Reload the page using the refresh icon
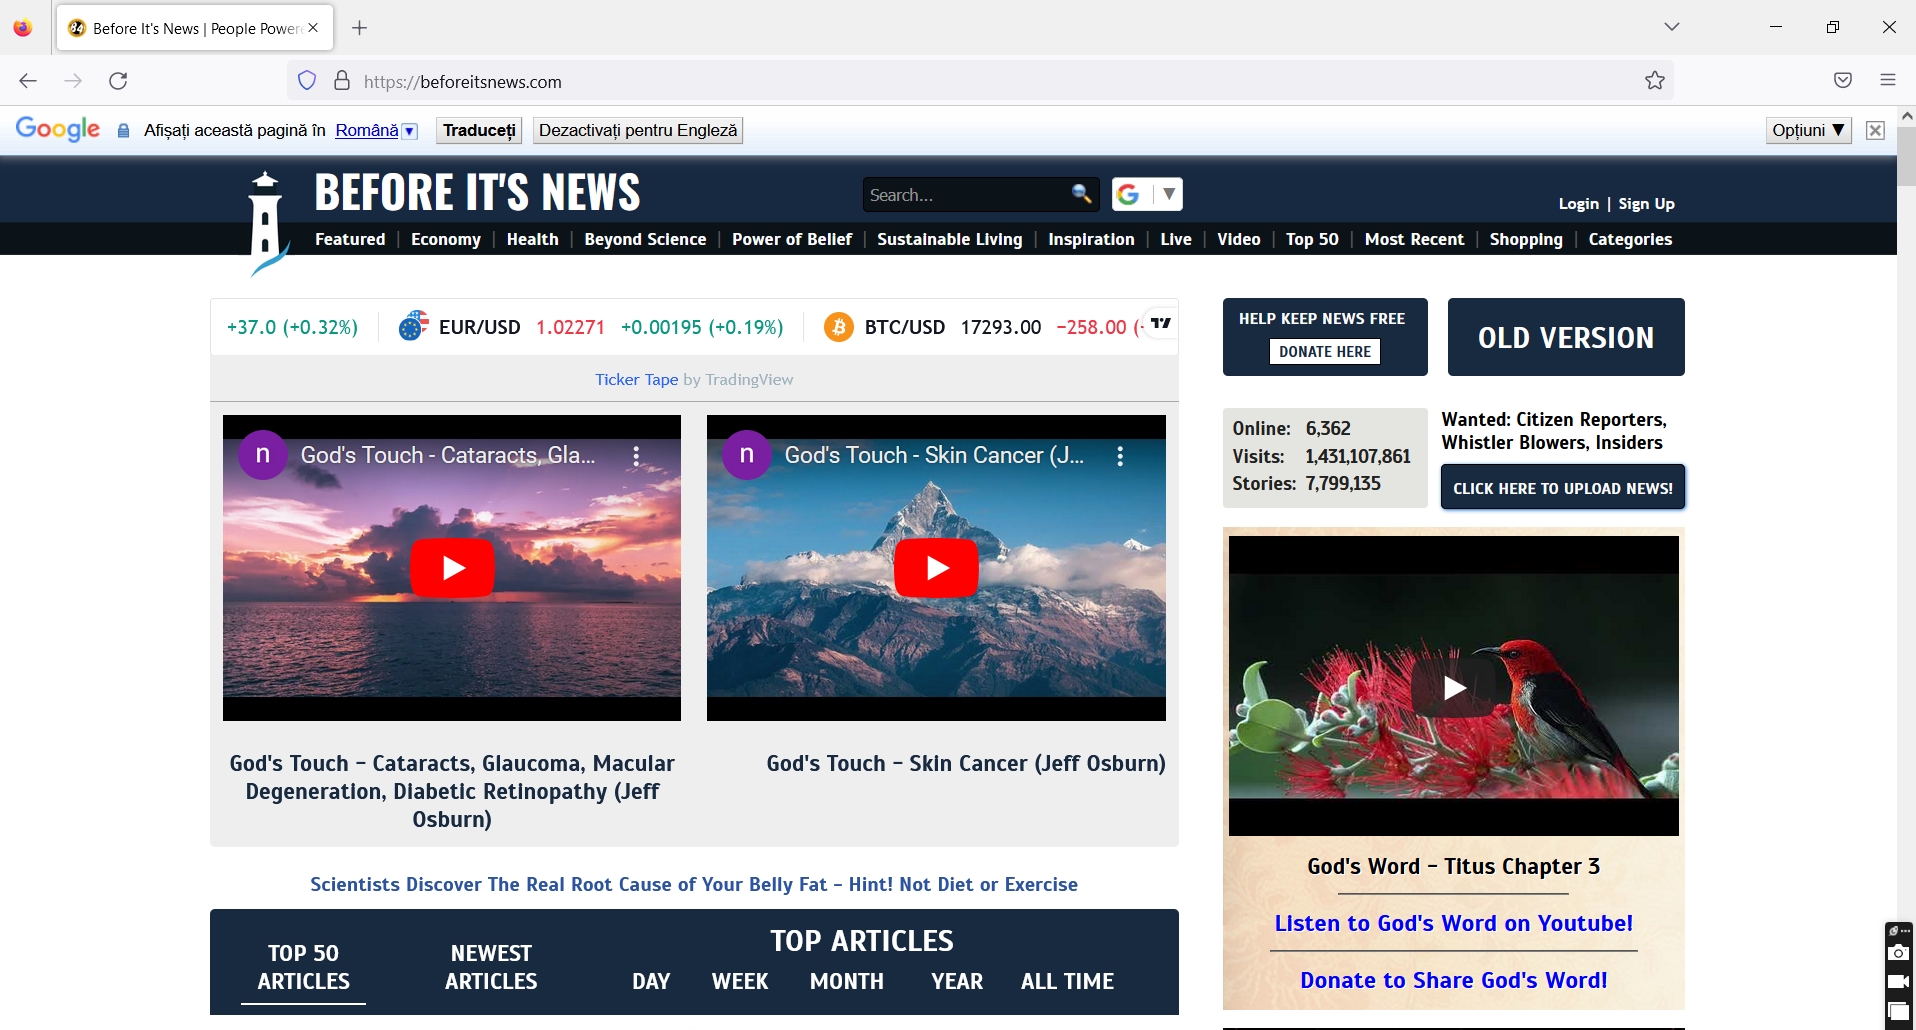The width and height of the screenshot is (1916, 1030). click(118, 81)
